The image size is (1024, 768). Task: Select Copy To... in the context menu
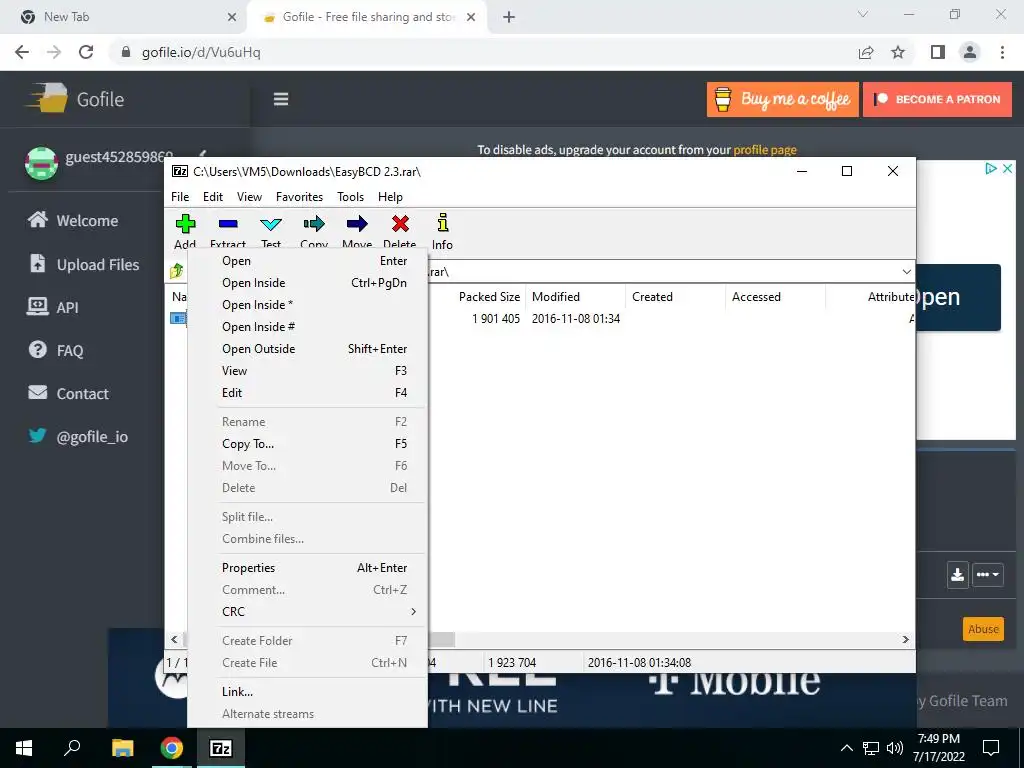(307, 444)
